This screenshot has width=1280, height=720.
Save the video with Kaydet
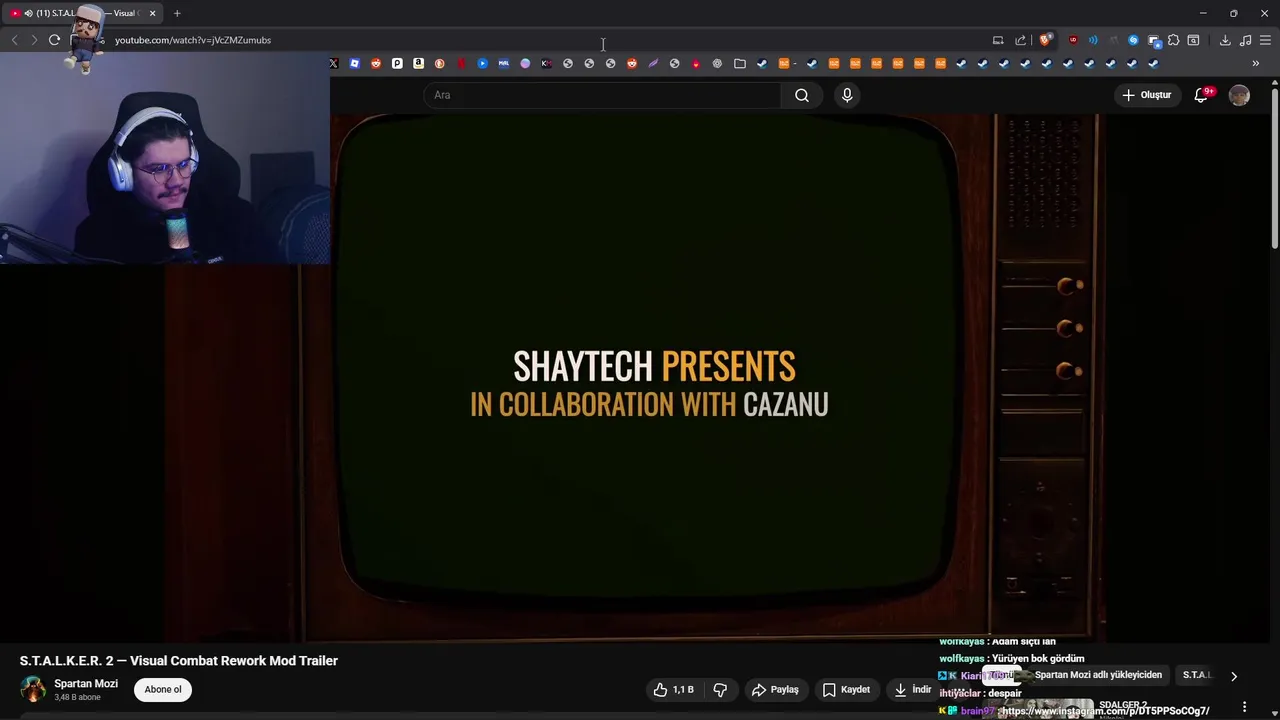pos(846,690)
